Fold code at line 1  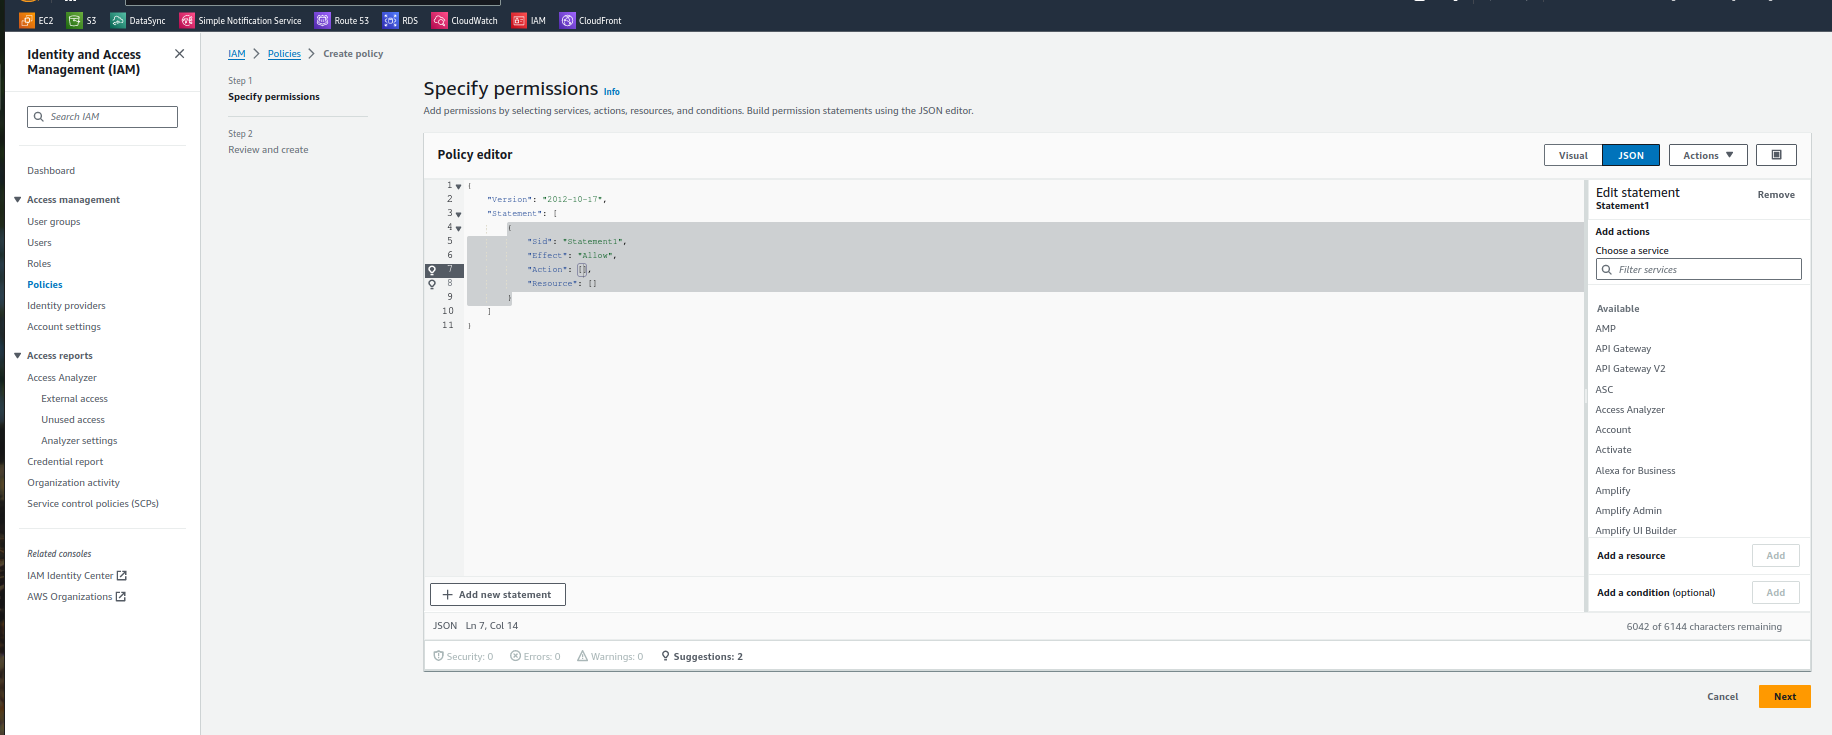(x=459, y=187)
